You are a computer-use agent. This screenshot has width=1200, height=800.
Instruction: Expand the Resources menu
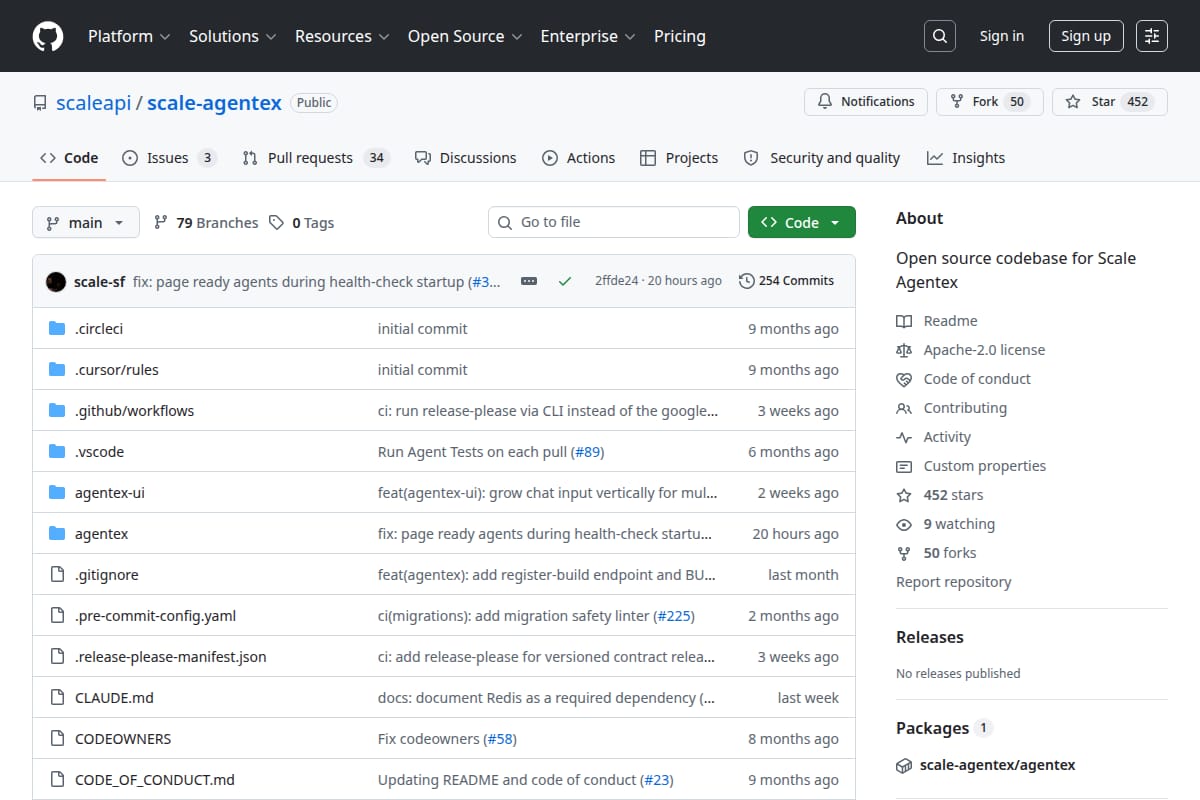342,36
